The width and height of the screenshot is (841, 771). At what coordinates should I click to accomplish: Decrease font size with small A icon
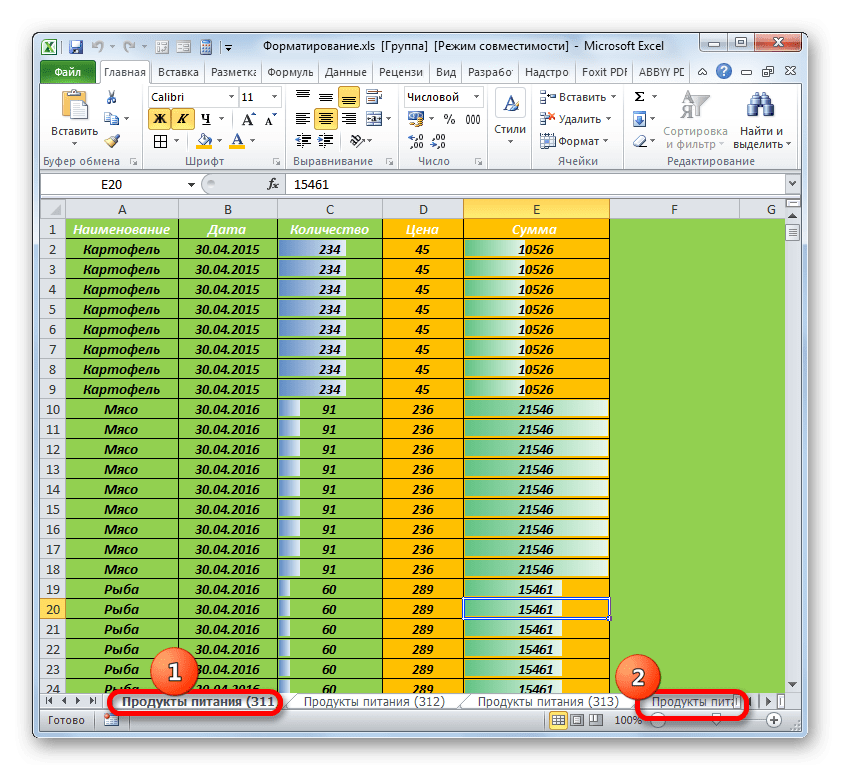point(271,119)
